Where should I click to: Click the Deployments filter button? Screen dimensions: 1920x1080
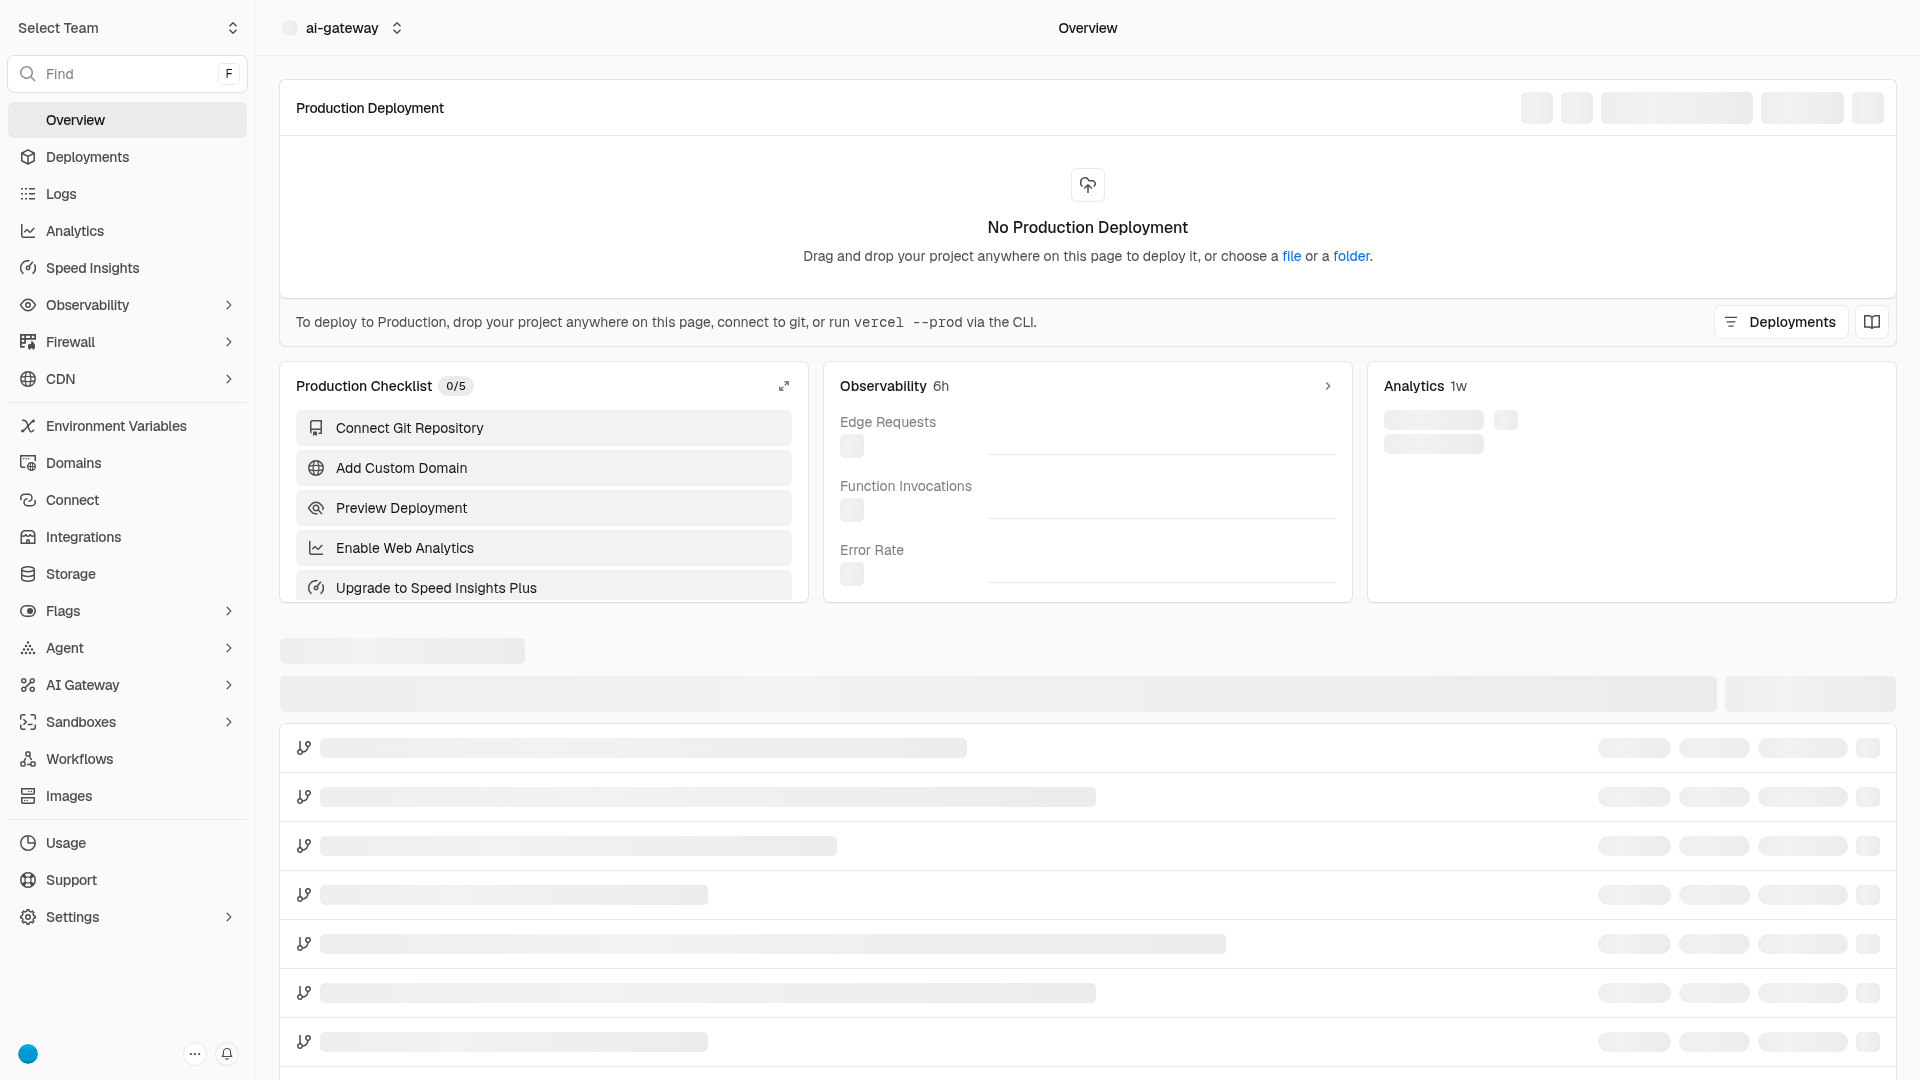1781,322
